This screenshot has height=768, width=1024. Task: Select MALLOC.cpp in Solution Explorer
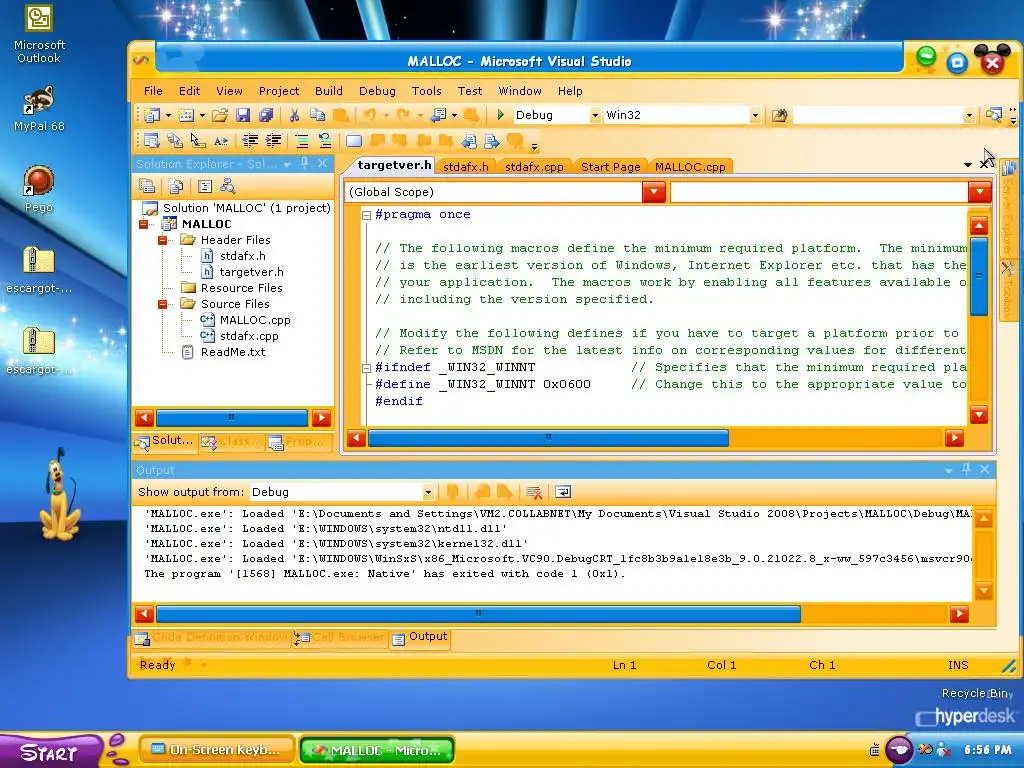click(255, 320)
